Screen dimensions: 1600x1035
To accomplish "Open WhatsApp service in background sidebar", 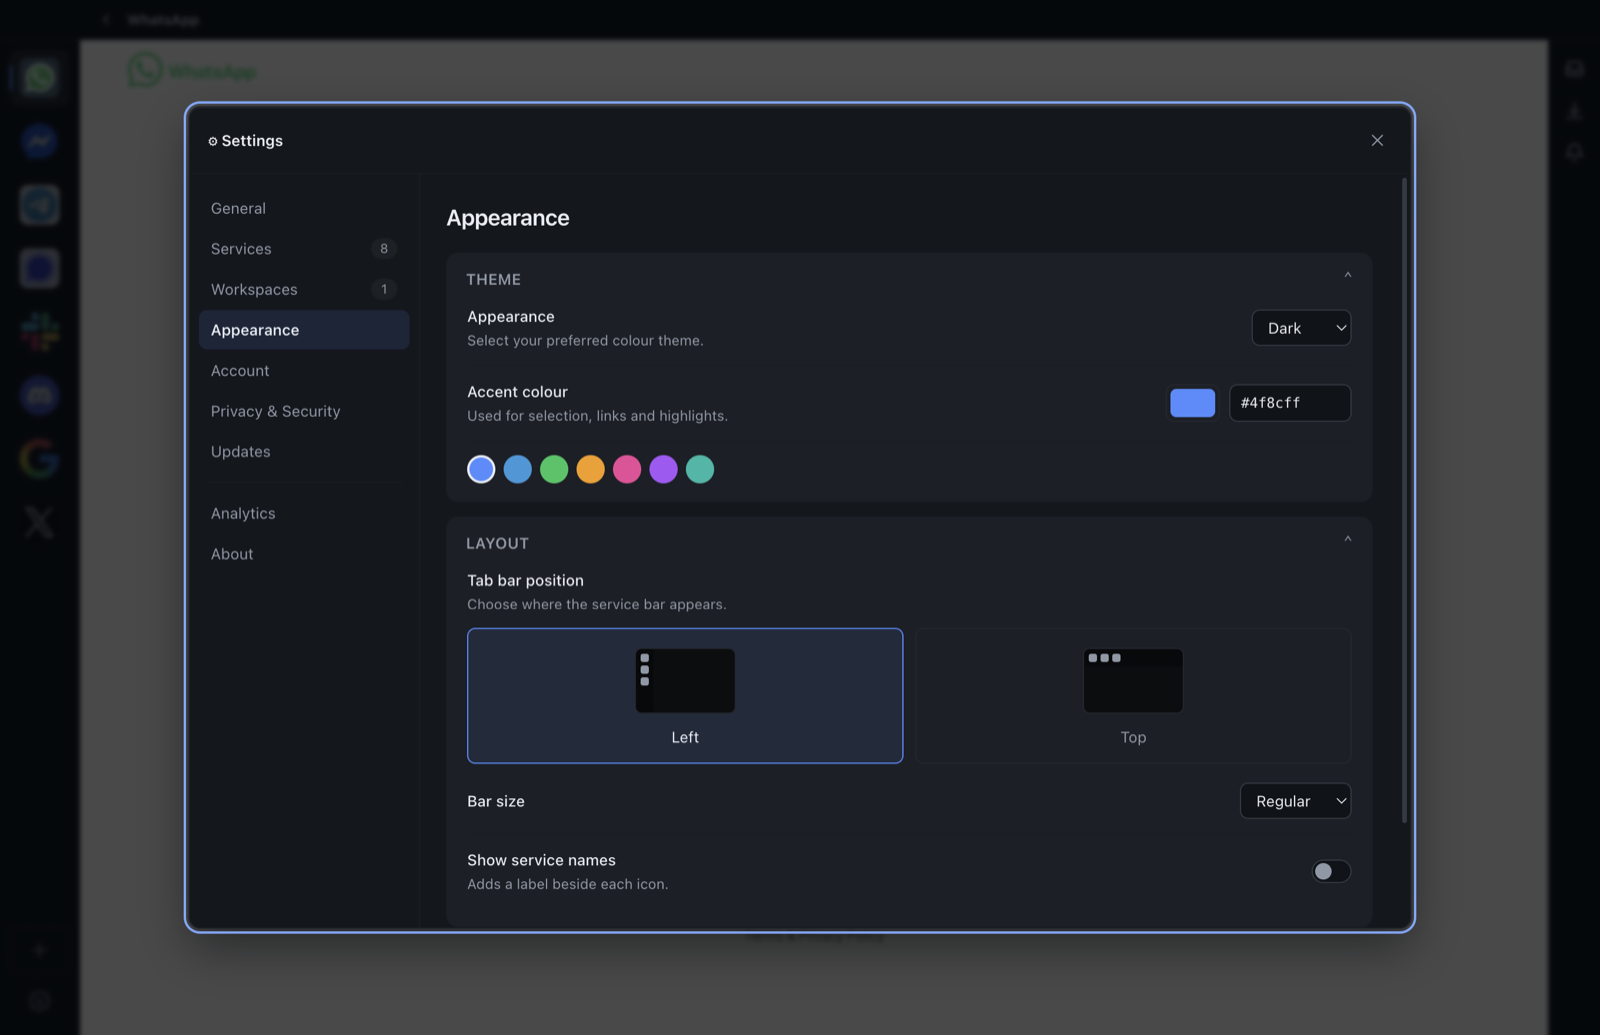I will 39,78.
